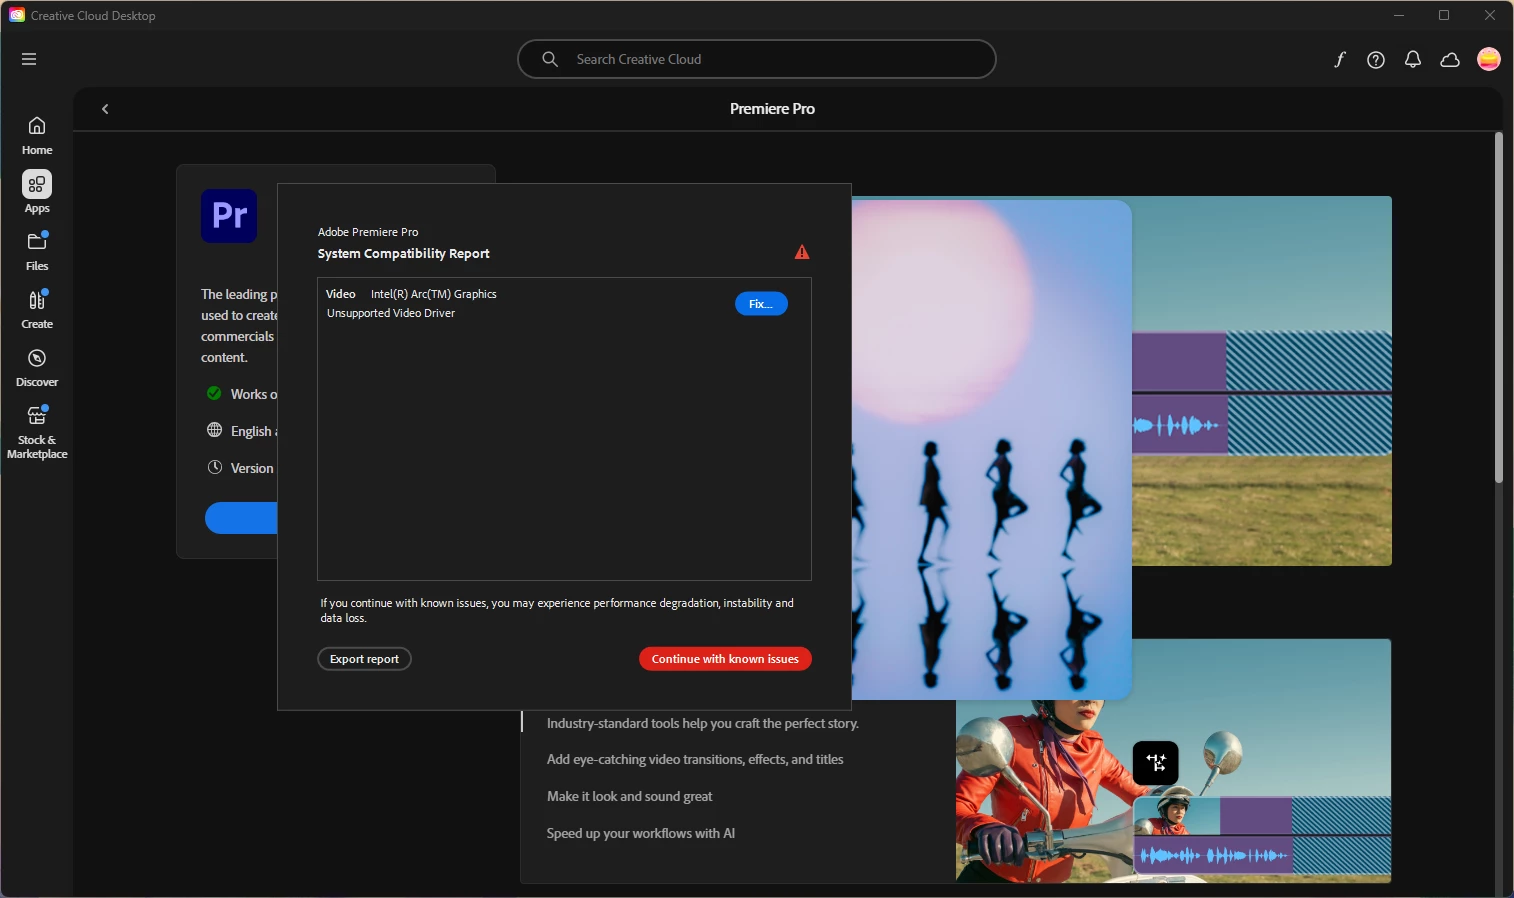
Task: Maximize the Creative Cloud window
Action: point(1444,15)
